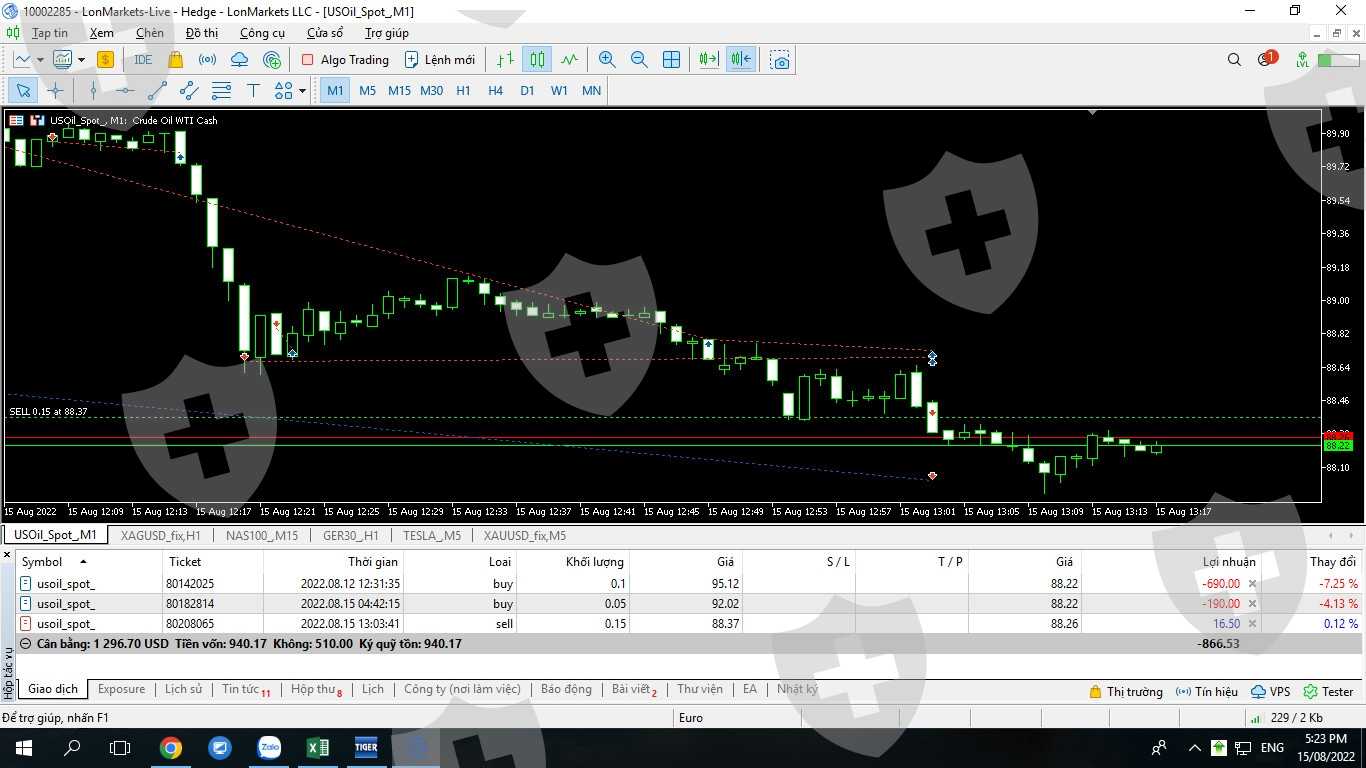Open the IDE MetaEditor button
This screenshot has width=1366, height=768.
143,60
